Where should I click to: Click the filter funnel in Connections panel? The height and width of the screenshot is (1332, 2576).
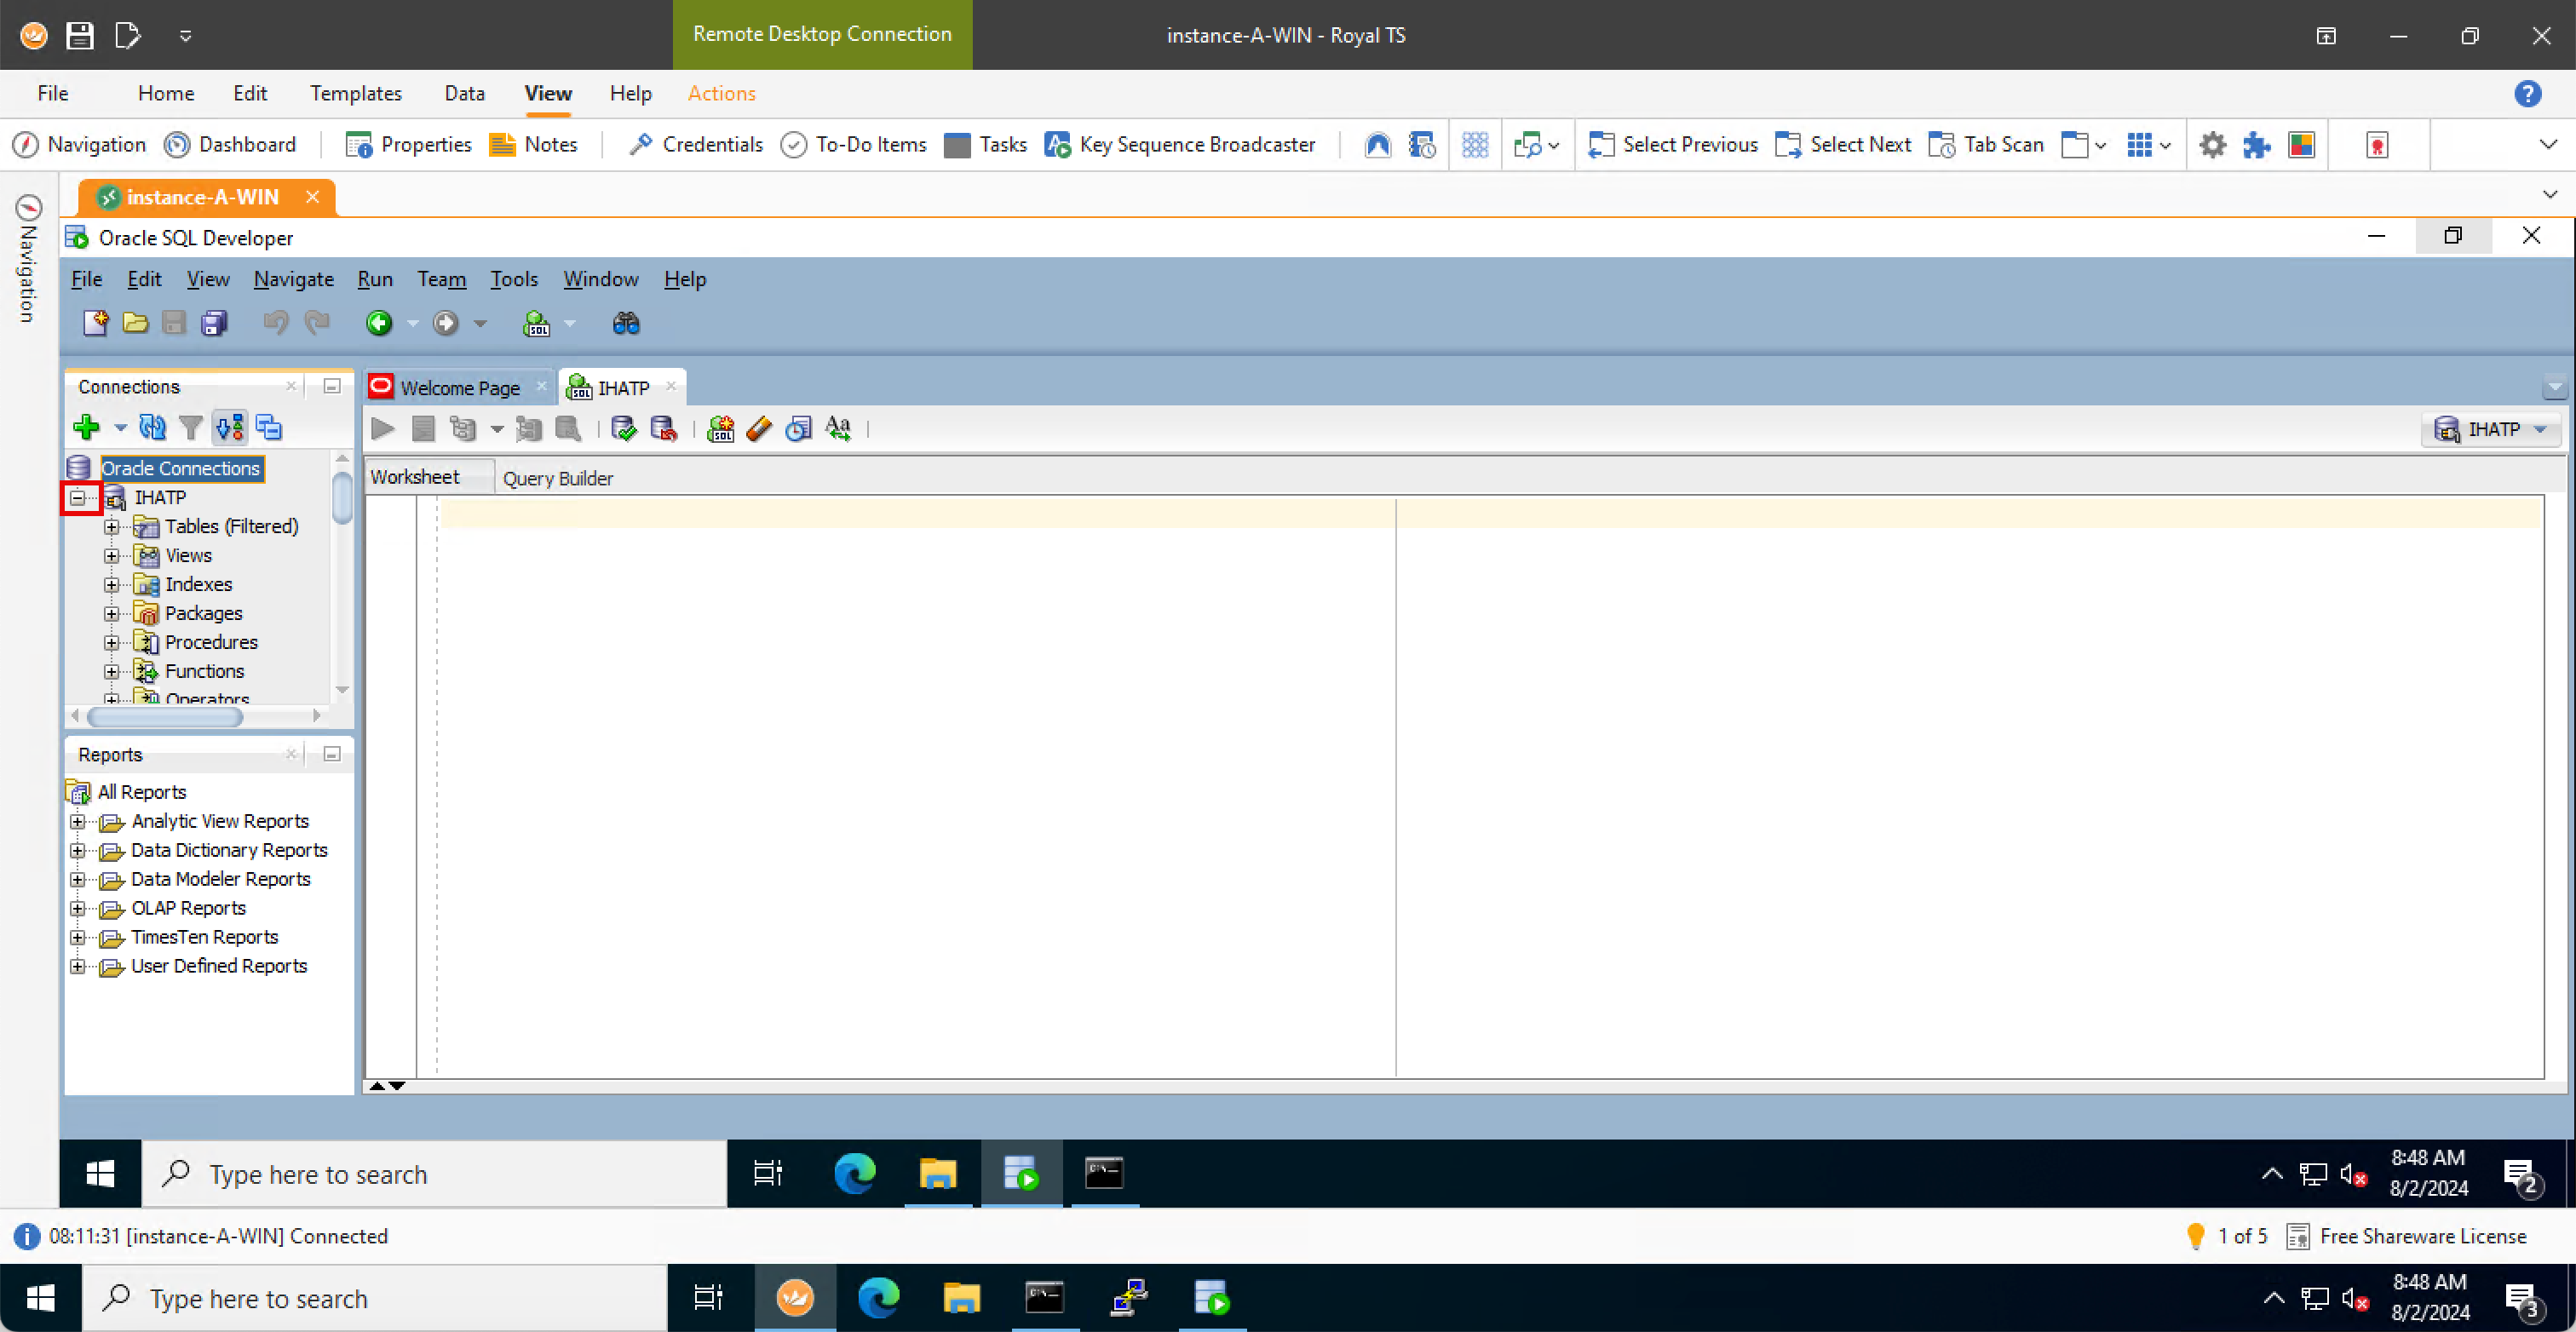[190, 428]
